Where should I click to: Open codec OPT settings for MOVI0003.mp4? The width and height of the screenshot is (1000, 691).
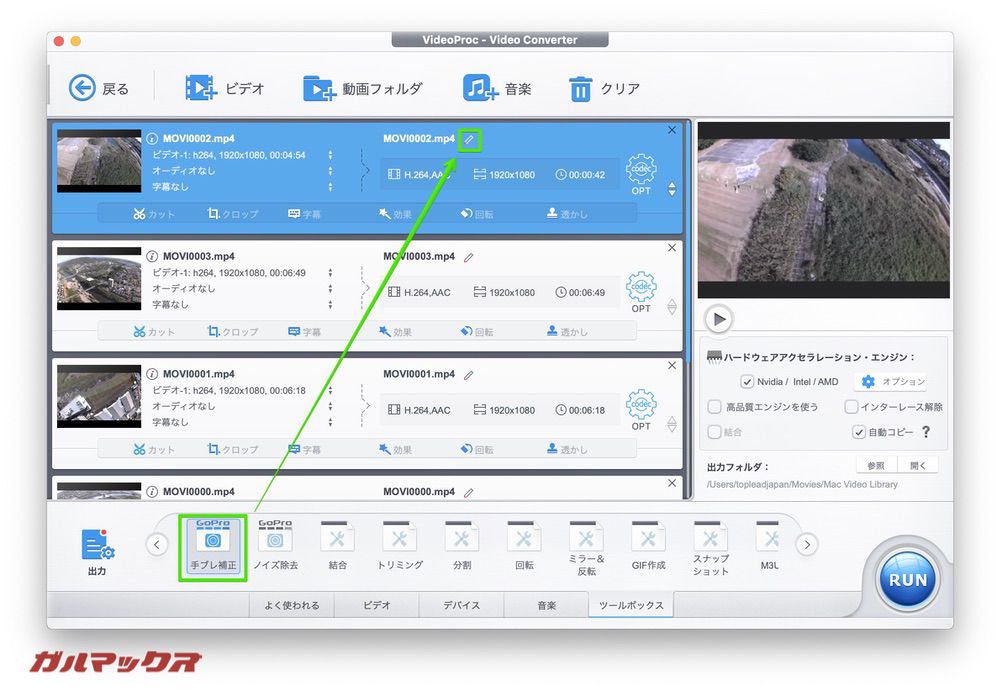(x=641, y=291)
